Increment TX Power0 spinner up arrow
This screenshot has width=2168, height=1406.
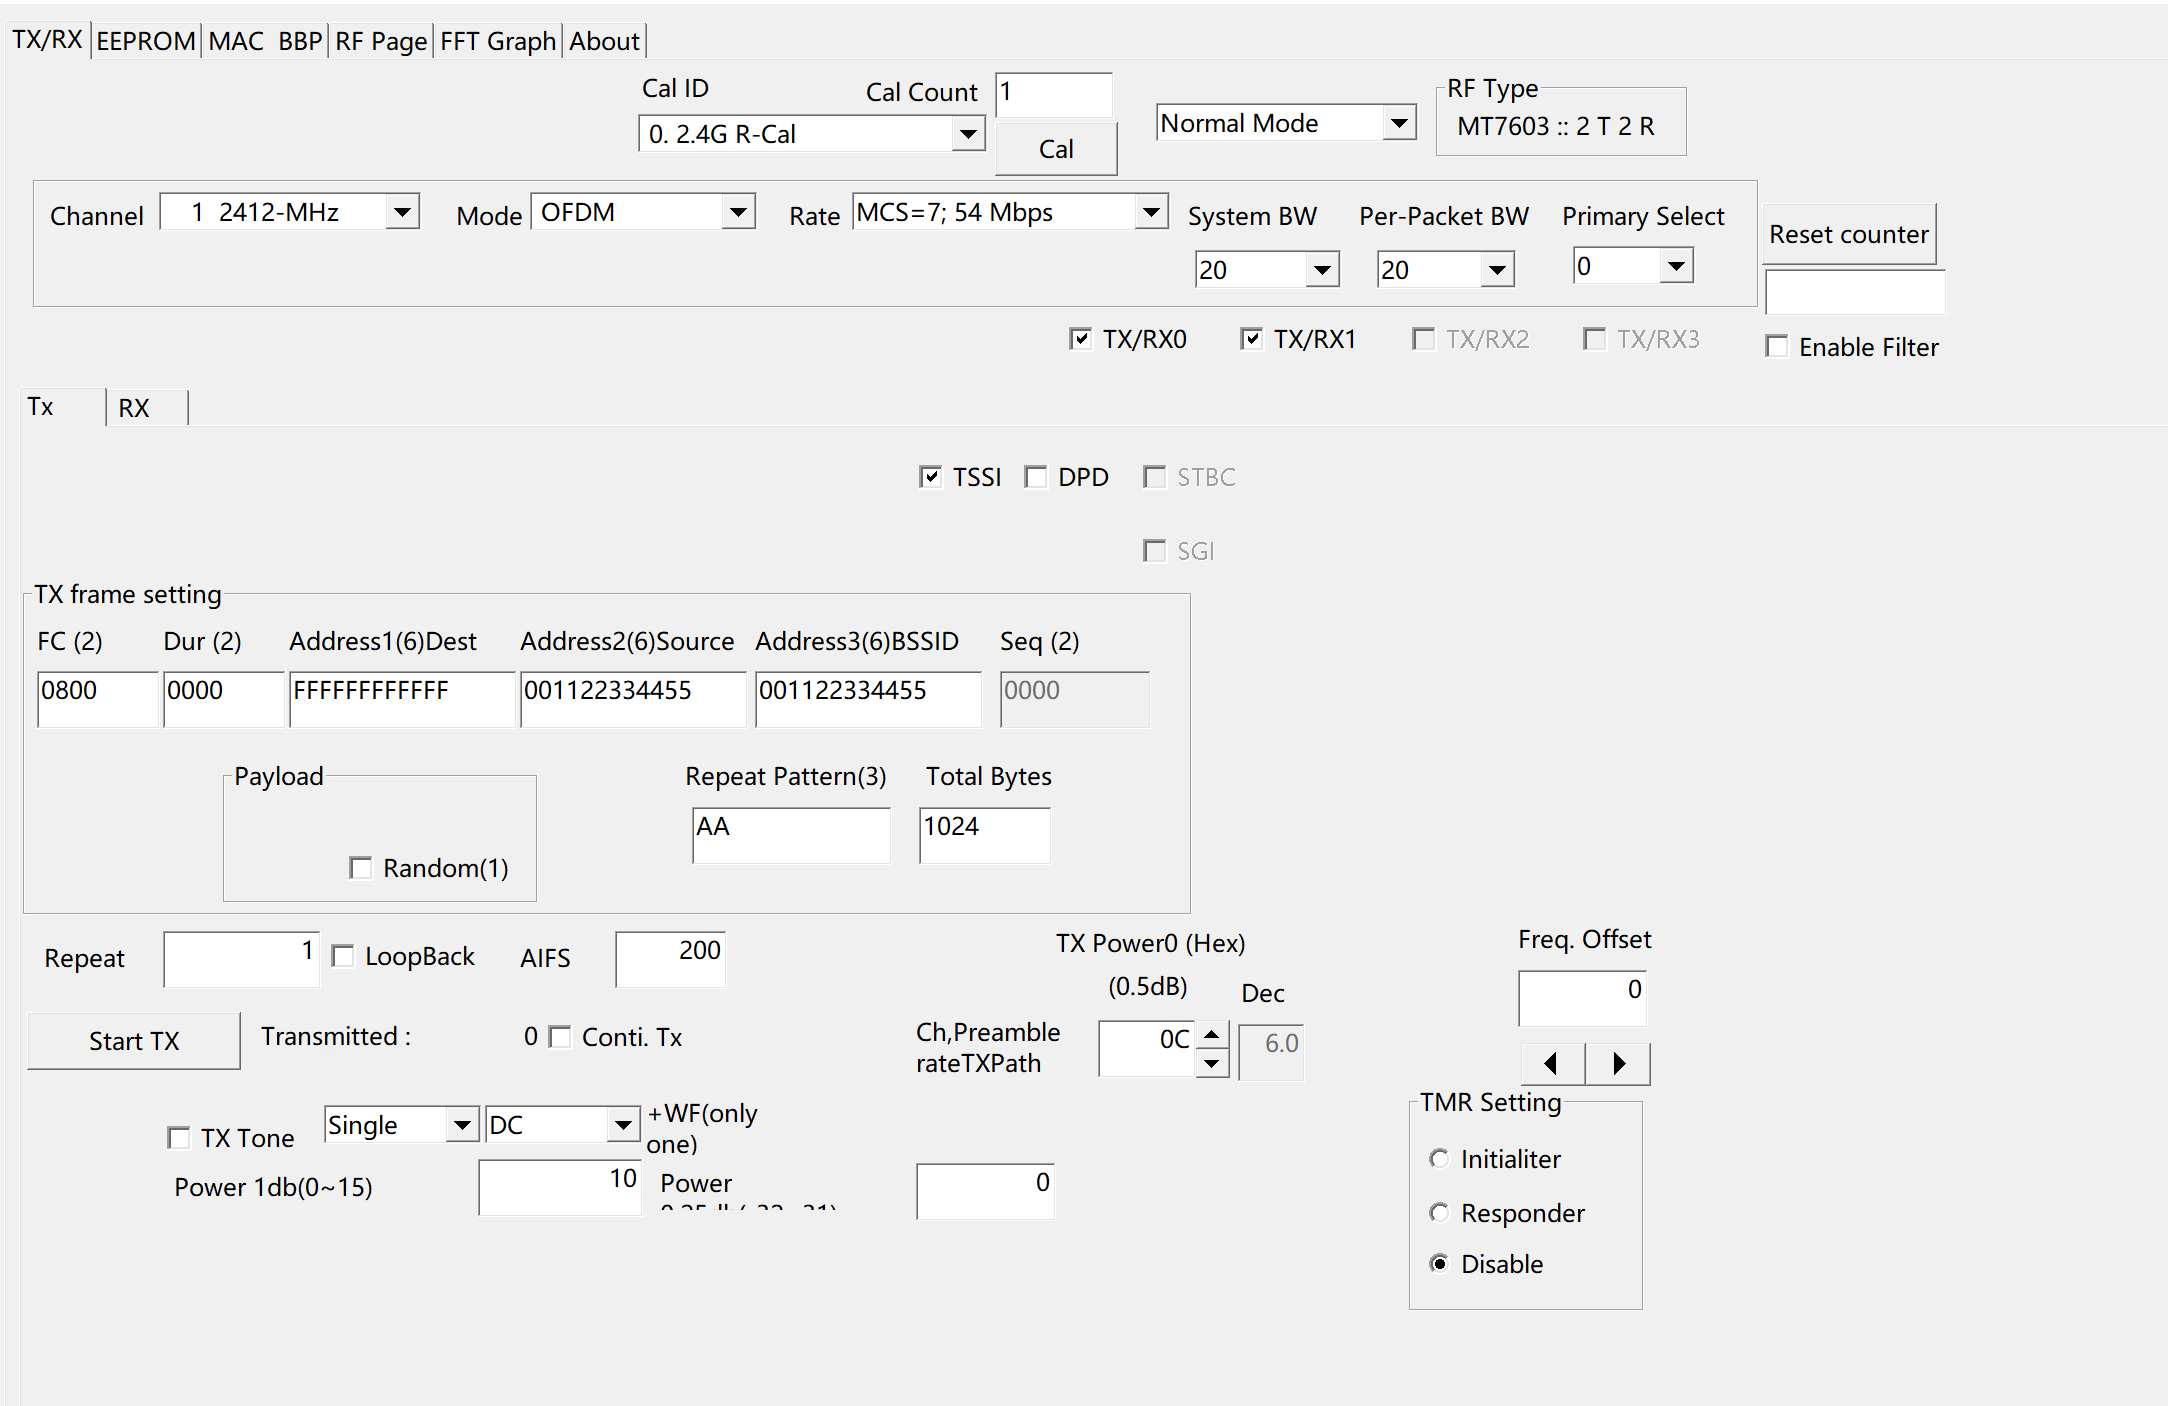1212,1034
